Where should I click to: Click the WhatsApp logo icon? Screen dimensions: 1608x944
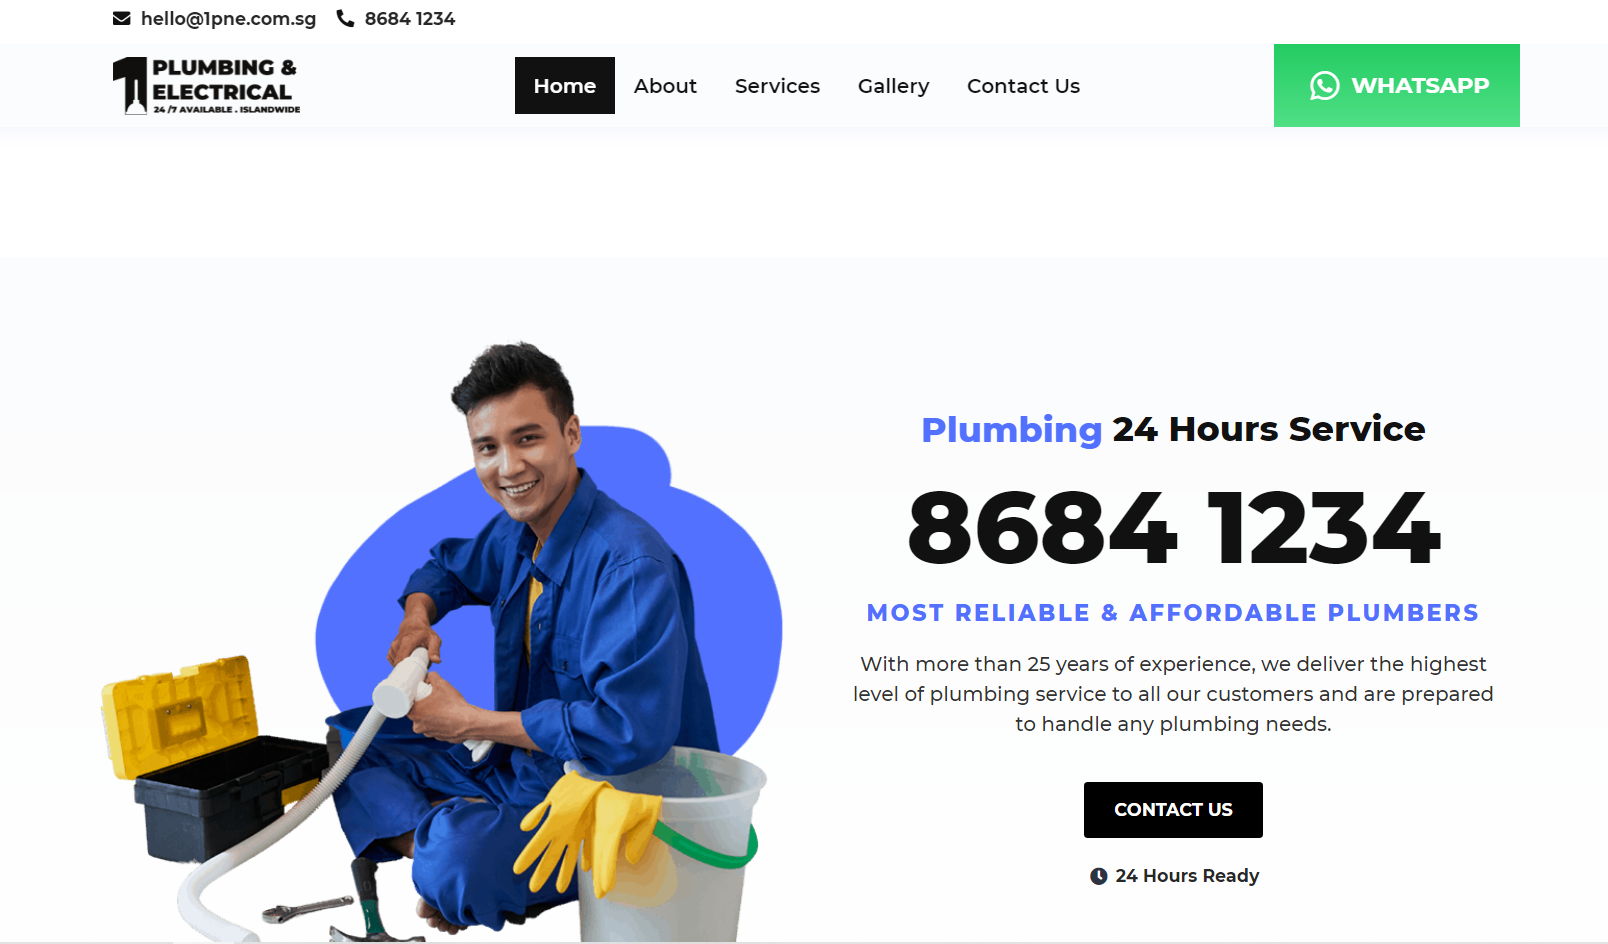1324,86
